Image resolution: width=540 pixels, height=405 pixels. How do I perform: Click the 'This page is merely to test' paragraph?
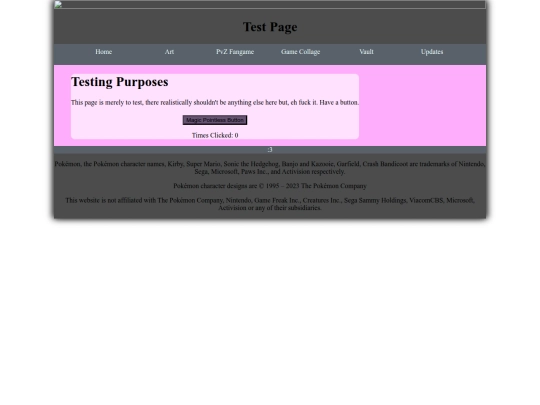215,102
